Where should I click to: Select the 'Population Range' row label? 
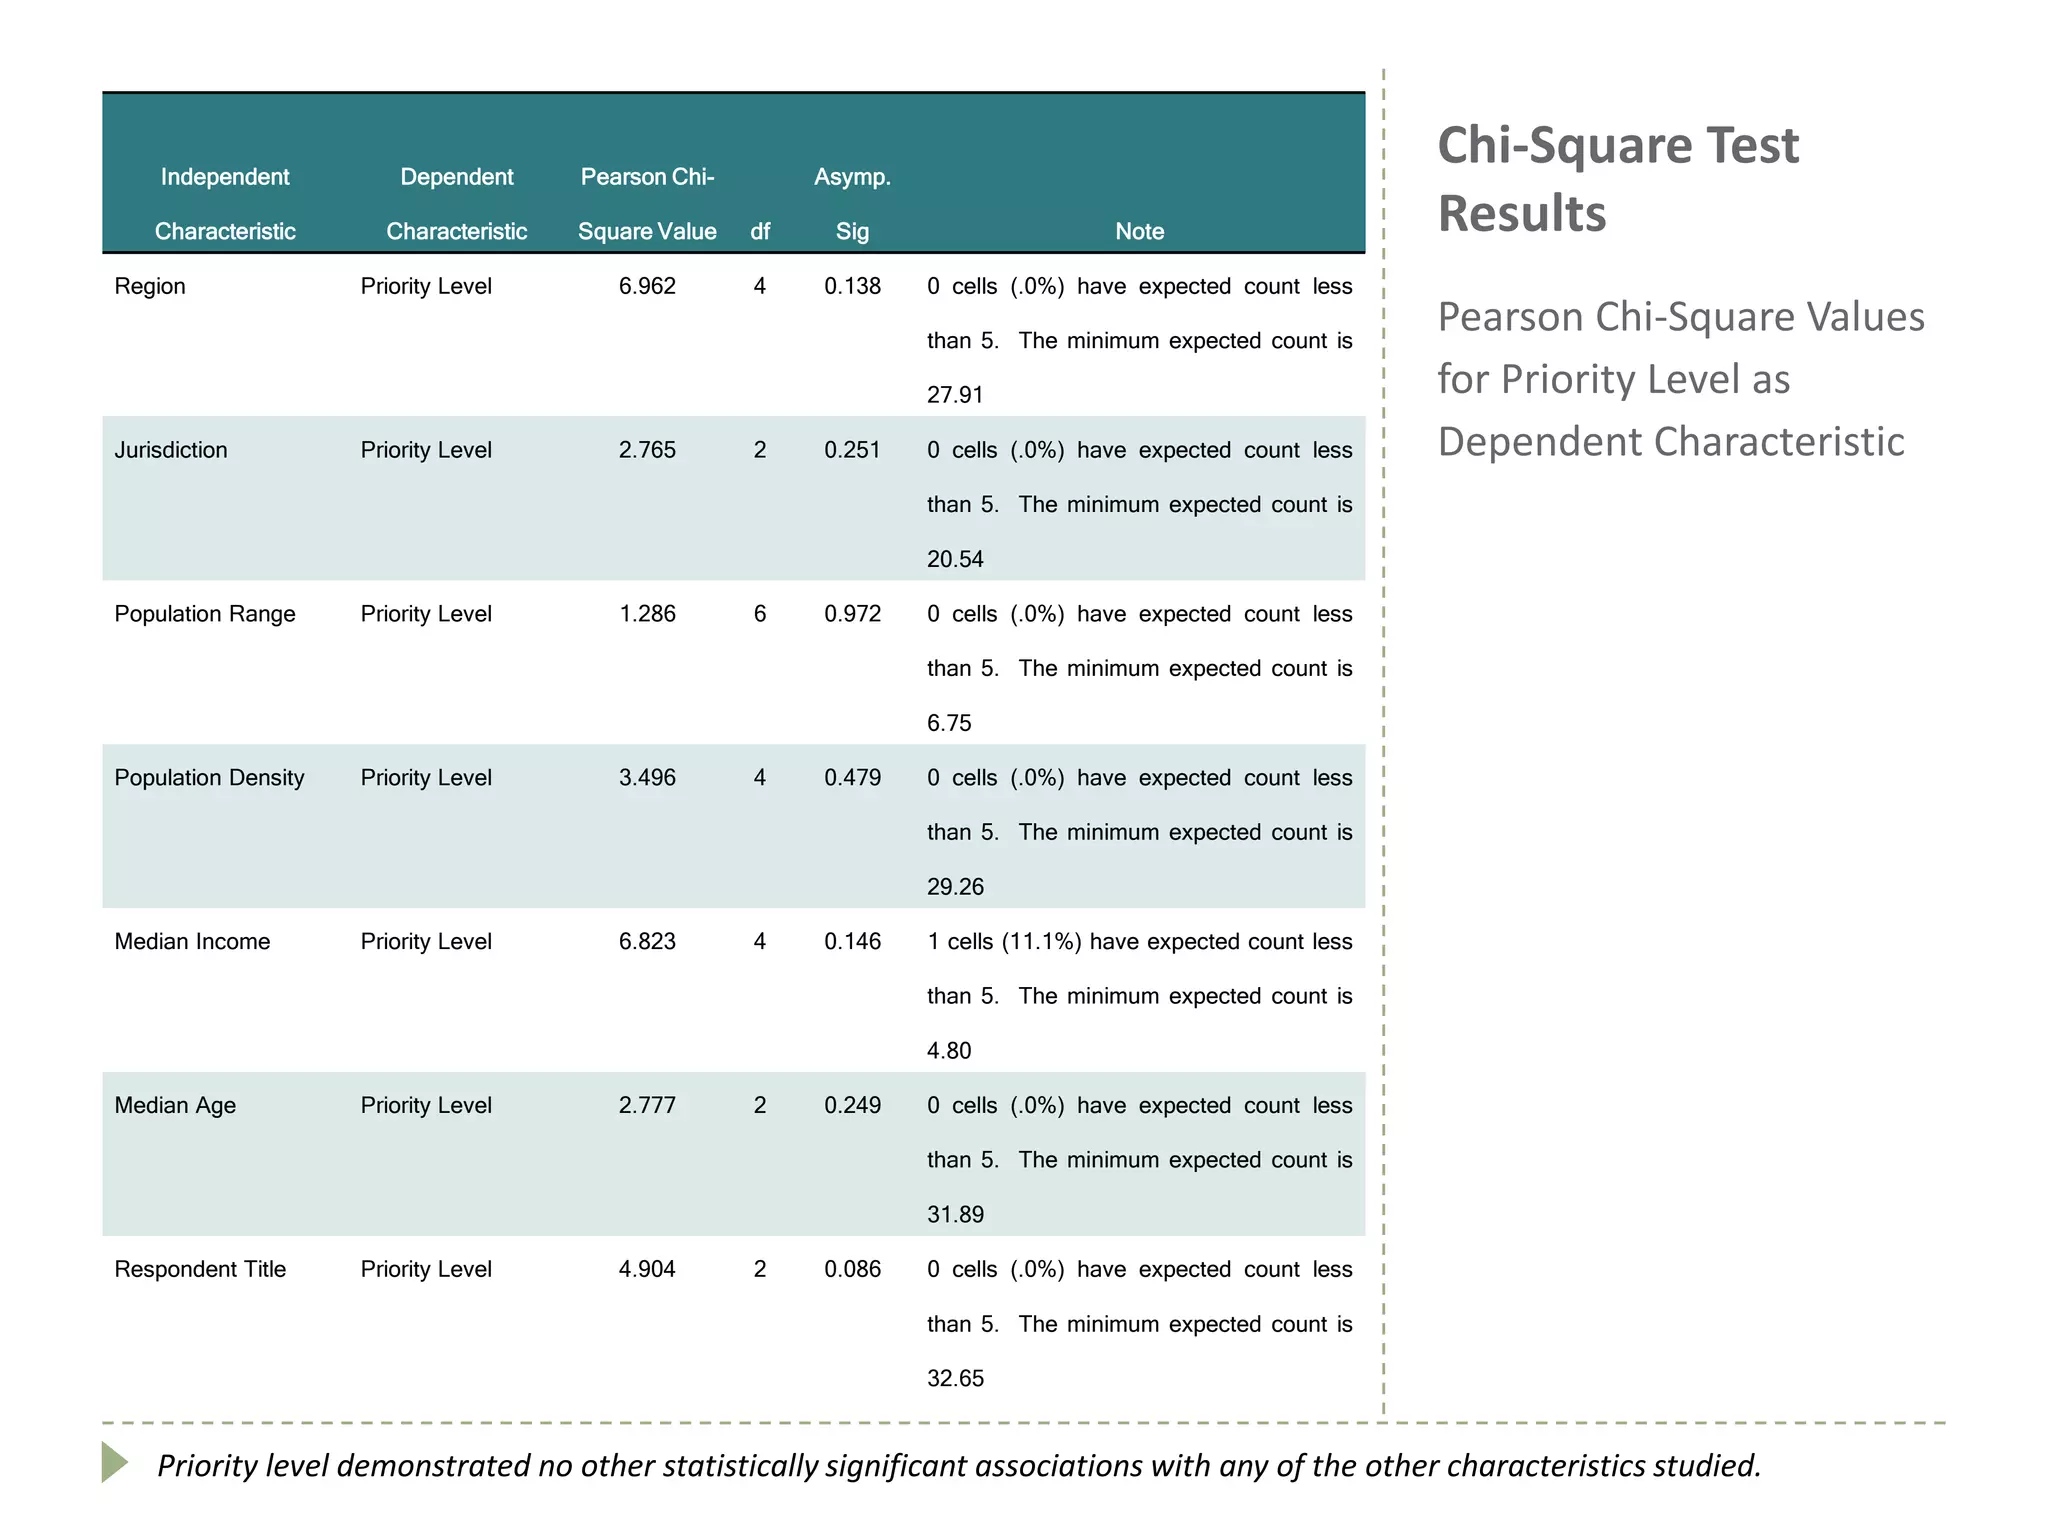tap(205, 614)
